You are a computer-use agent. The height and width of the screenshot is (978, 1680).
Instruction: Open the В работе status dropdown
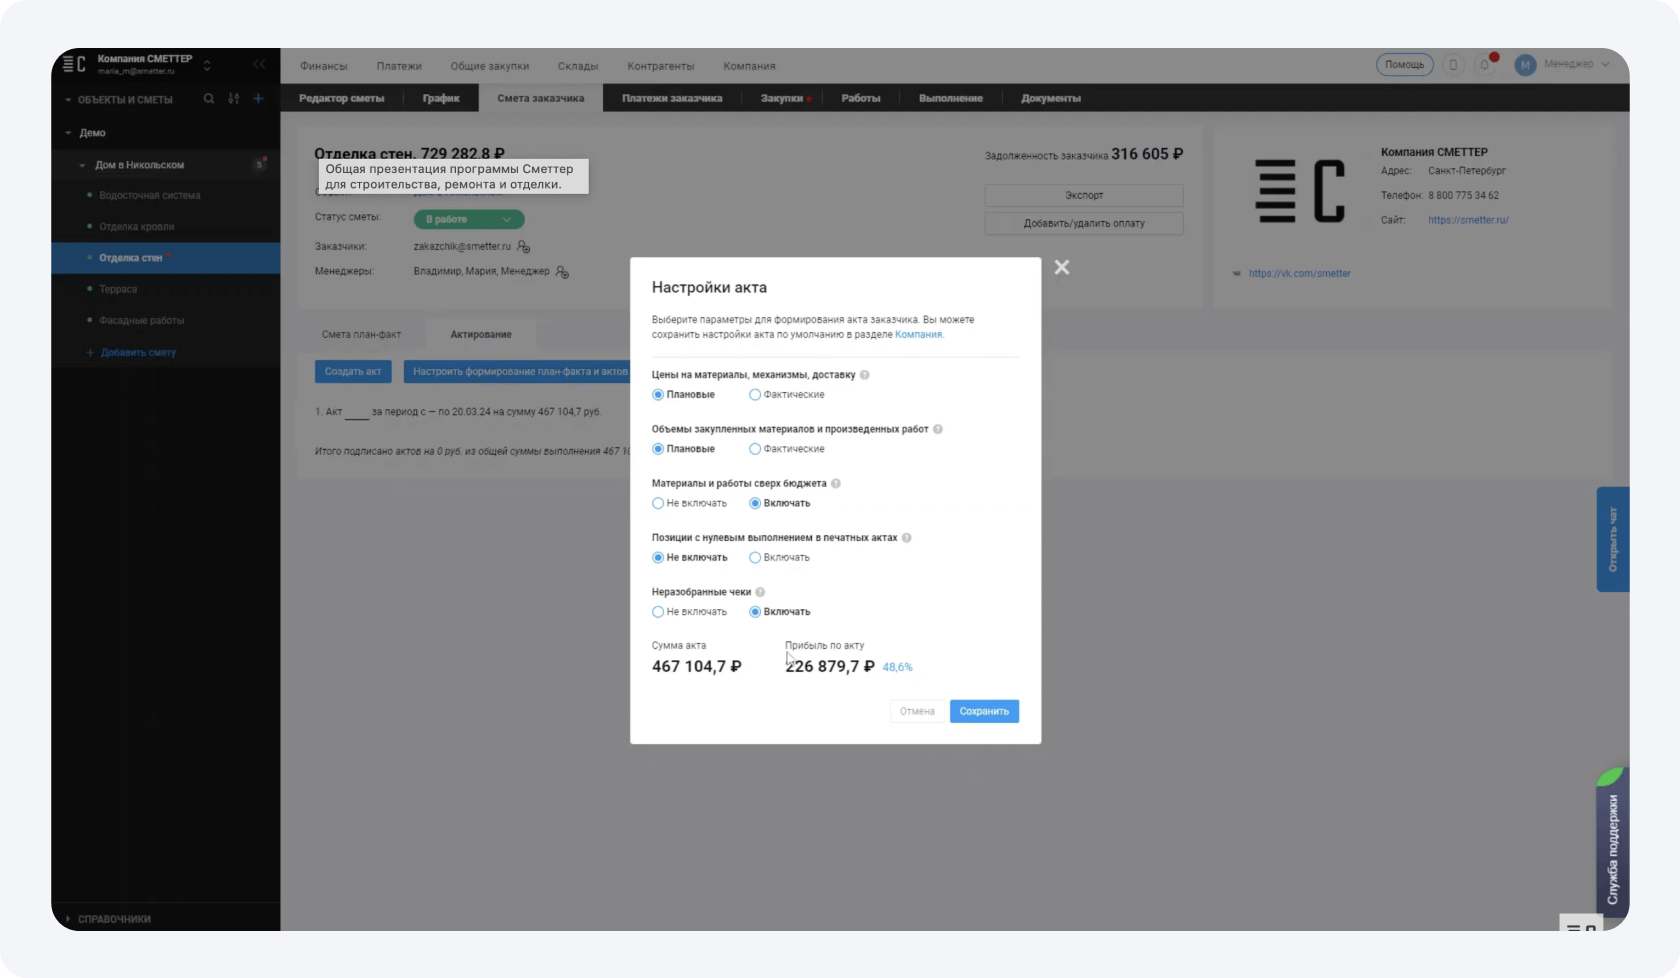(x=468, y=219)
